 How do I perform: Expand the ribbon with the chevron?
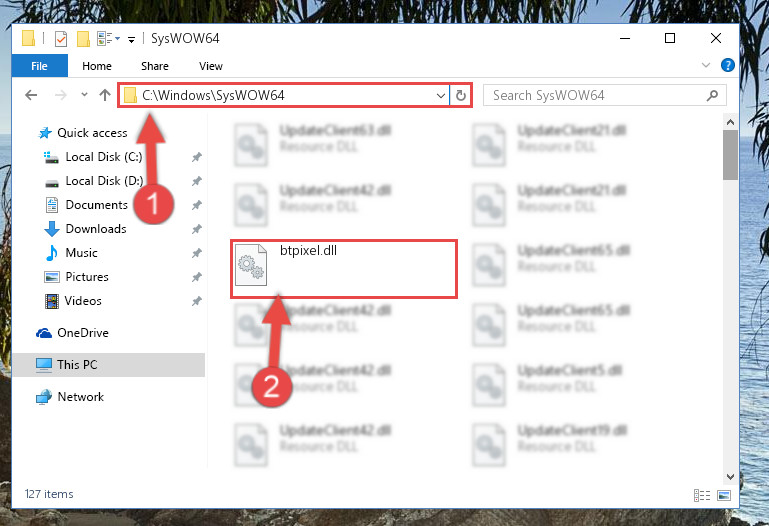(706, 65)
